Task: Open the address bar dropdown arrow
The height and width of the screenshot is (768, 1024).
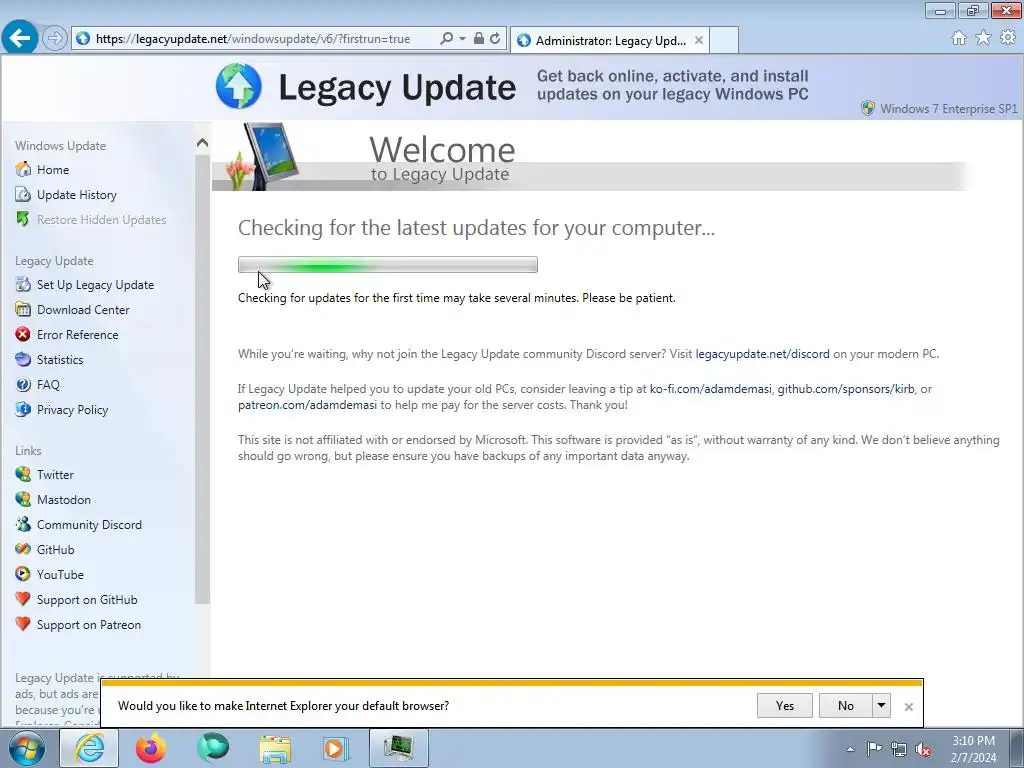Action: coord(462,39)
